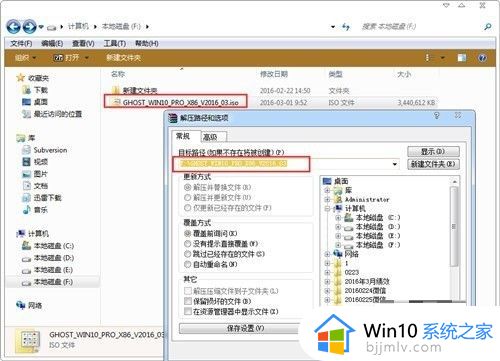Go back with the Explorer back arrow
The image size is (500, 361).
13,26
